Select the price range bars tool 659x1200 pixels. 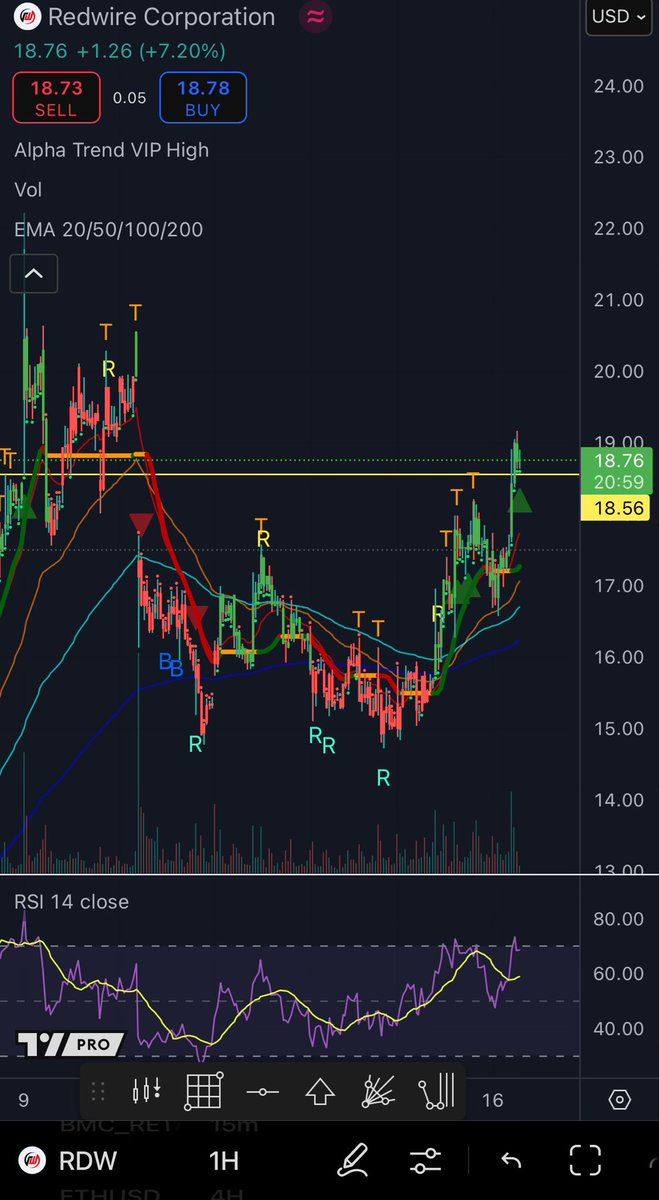pyautogui.click(x=436, y=1091)
